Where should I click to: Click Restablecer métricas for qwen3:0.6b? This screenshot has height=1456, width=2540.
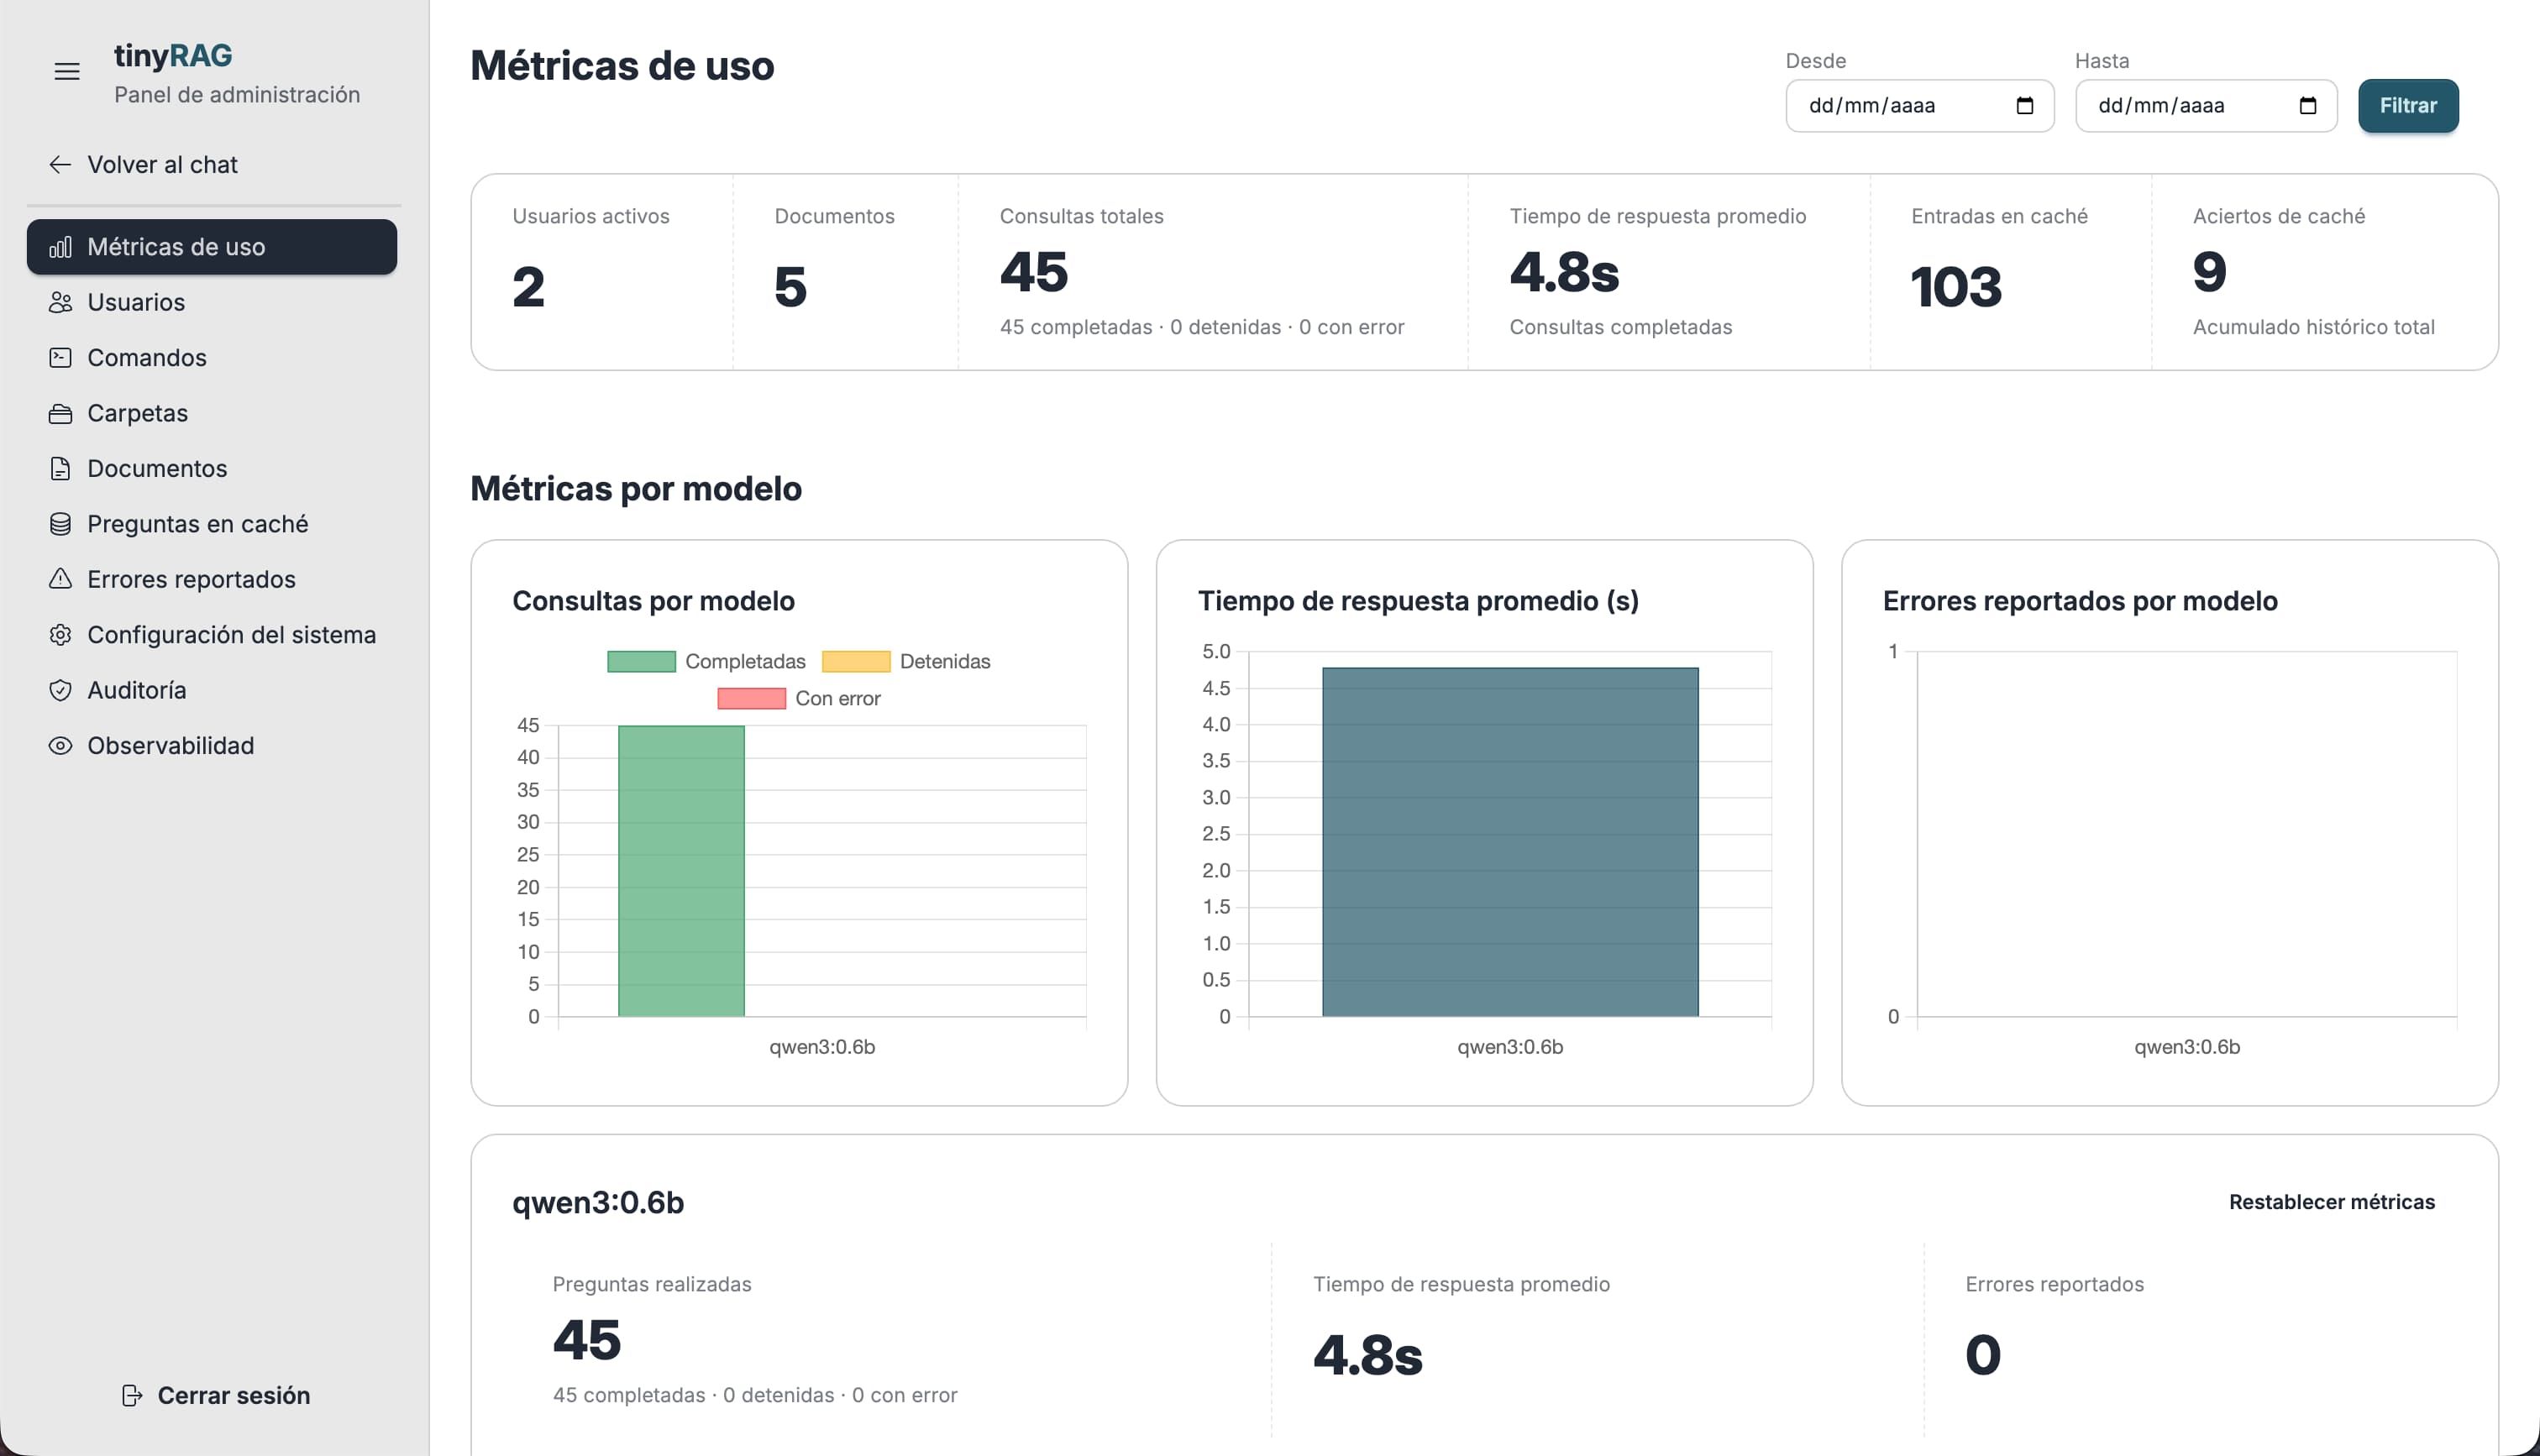(2331, 1202)
